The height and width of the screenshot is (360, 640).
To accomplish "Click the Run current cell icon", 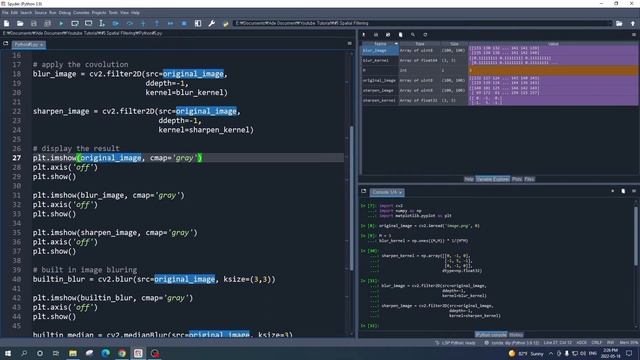I will tap(75, 24).
